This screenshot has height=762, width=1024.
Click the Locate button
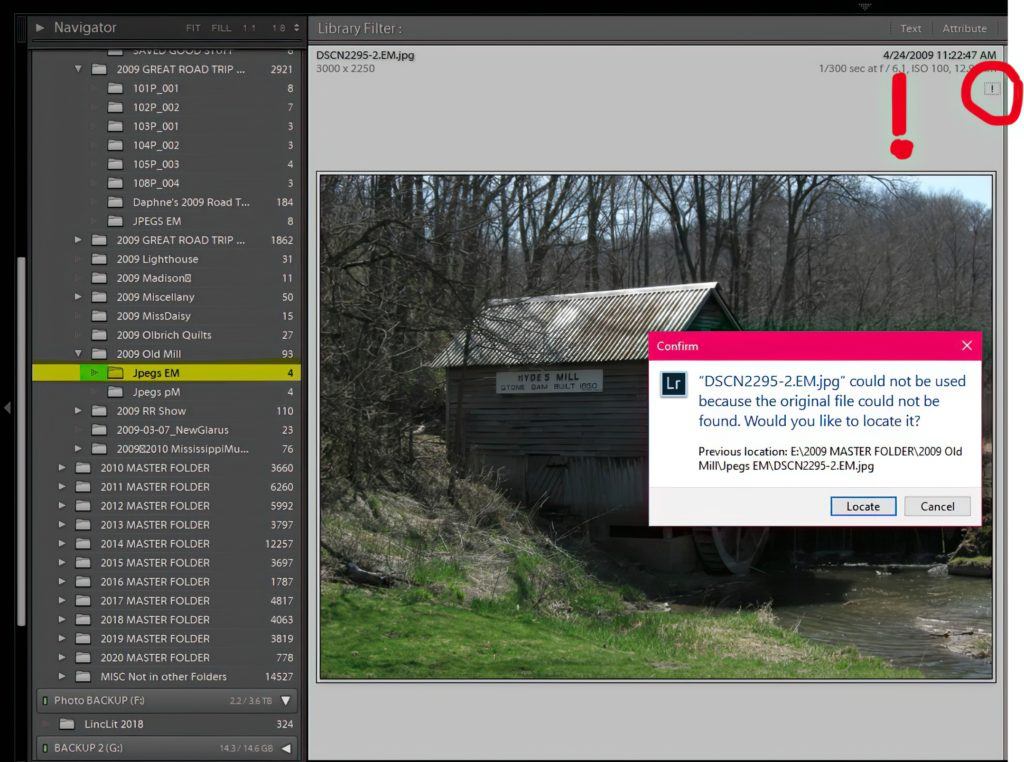pyautogui.click(x=862, y=506)
